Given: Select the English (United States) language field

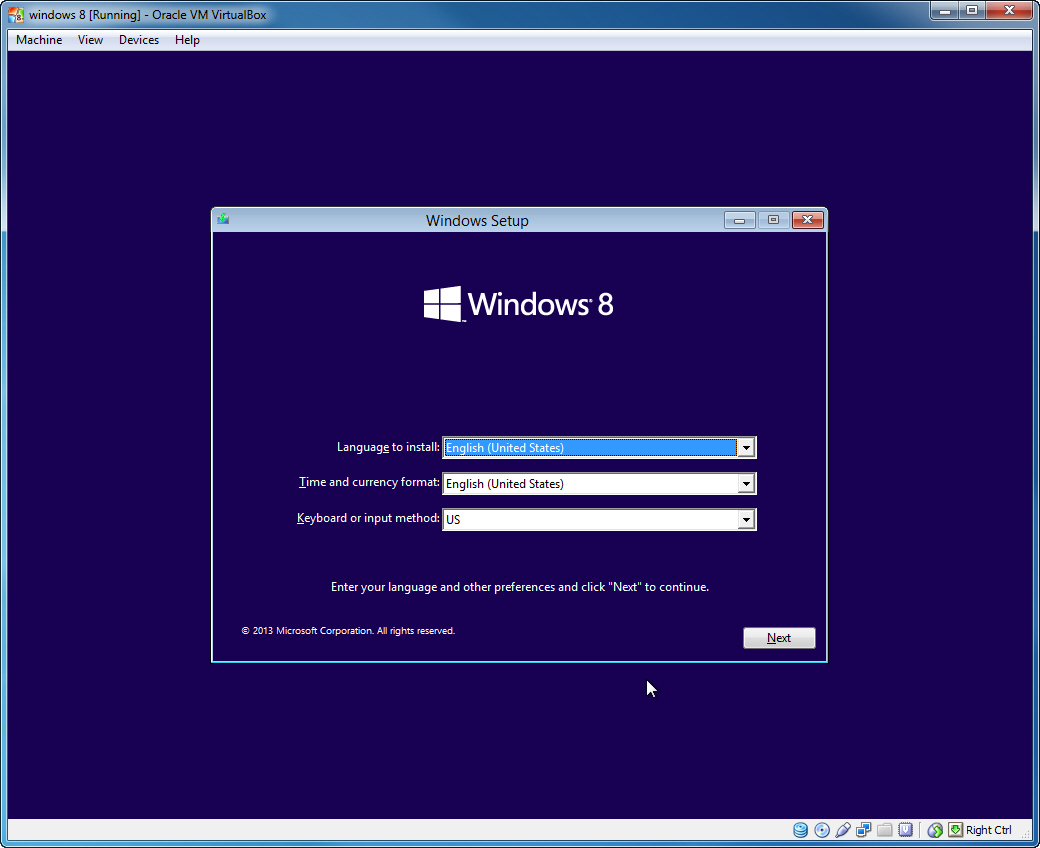Looking at the screenshot, I should 590,447.
